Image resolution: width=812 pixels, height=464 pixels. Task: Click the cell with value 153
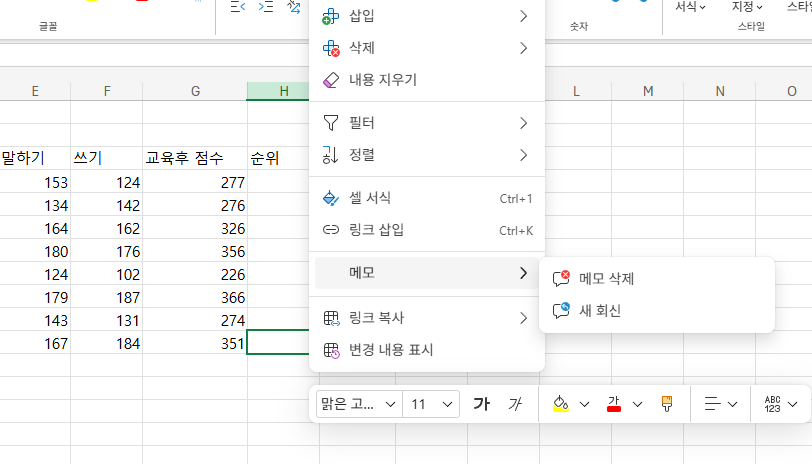(35, 182)
